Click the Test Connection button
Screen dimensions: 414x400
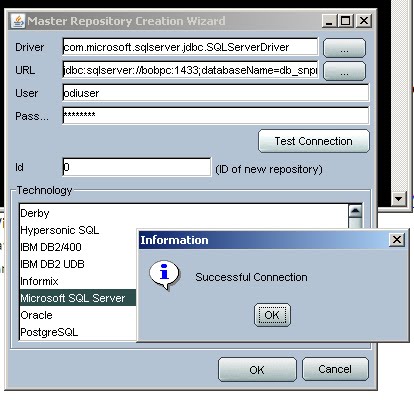click(x=314, y=141)
